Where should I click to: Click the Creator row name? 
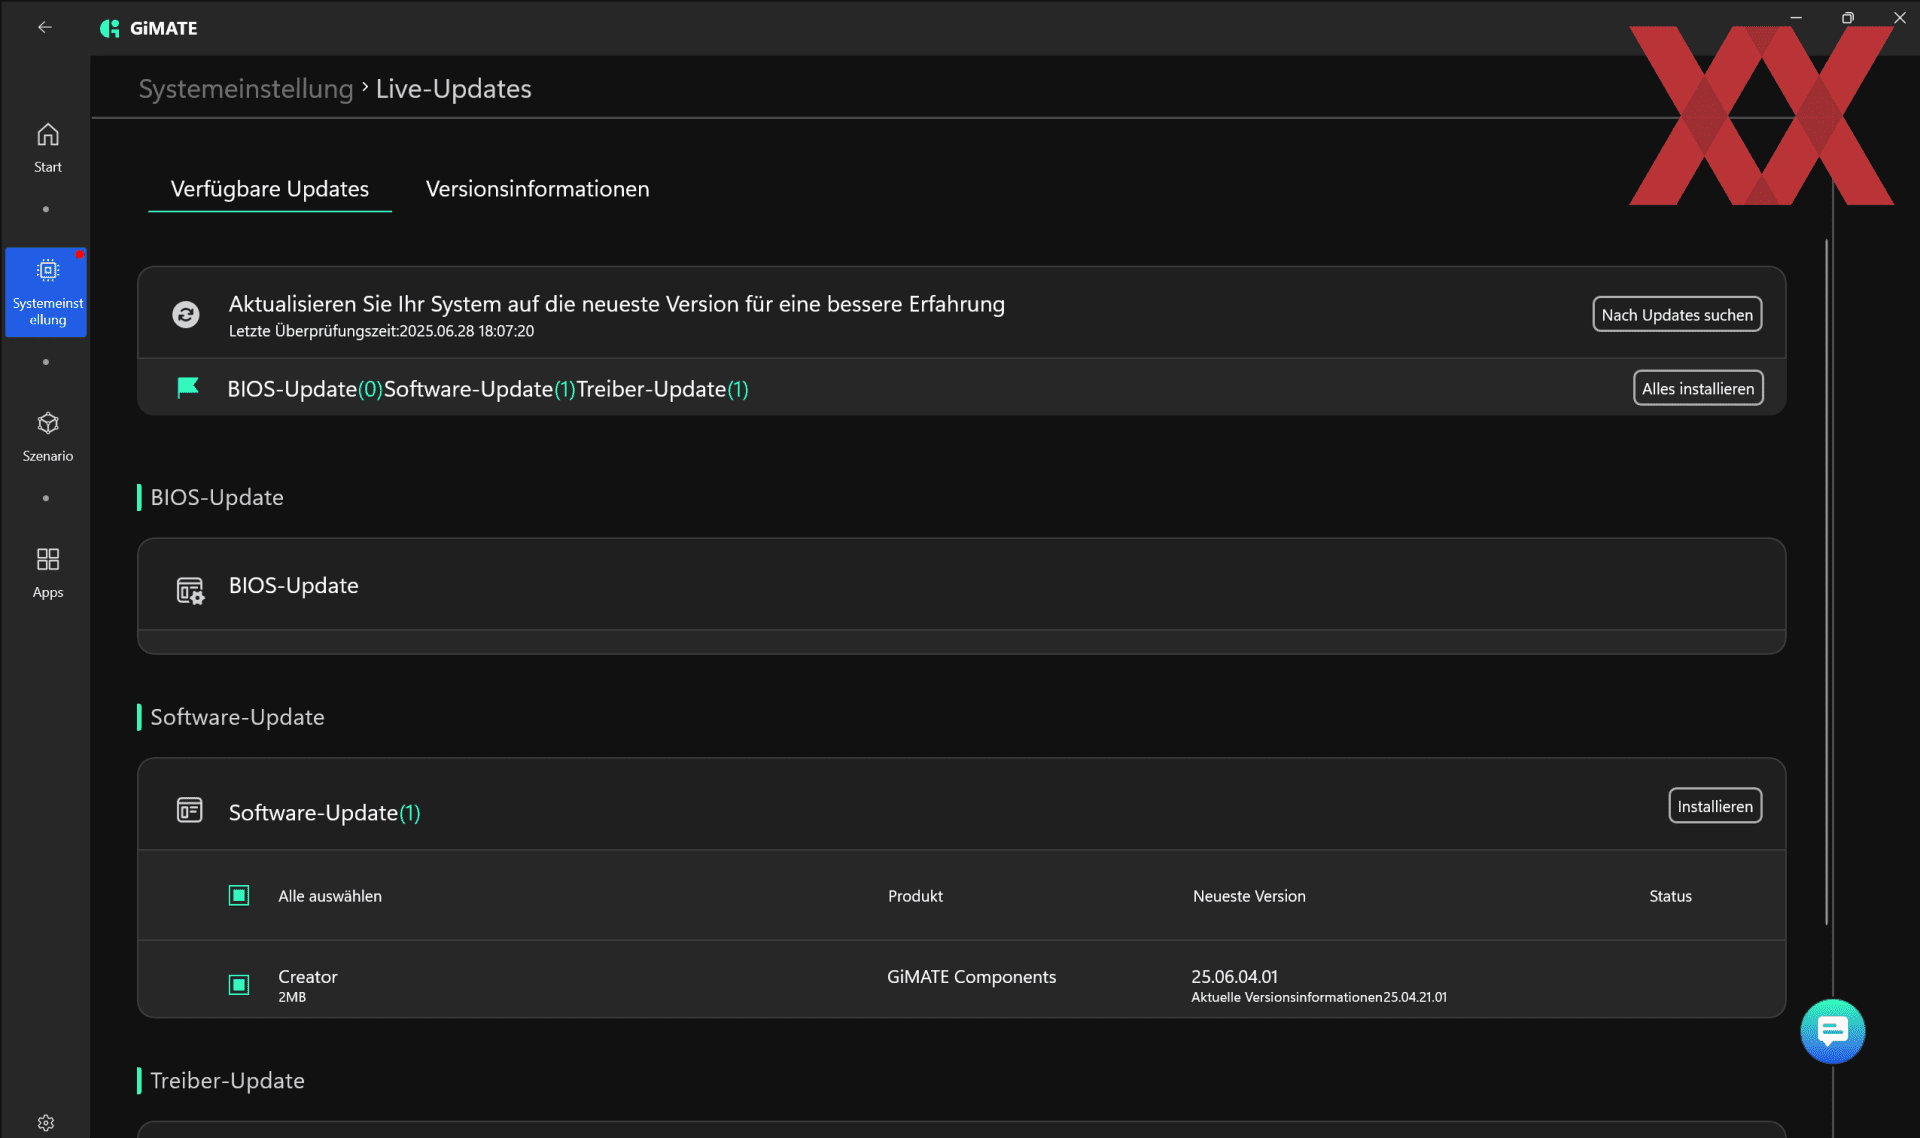click(x=308, y=977)
